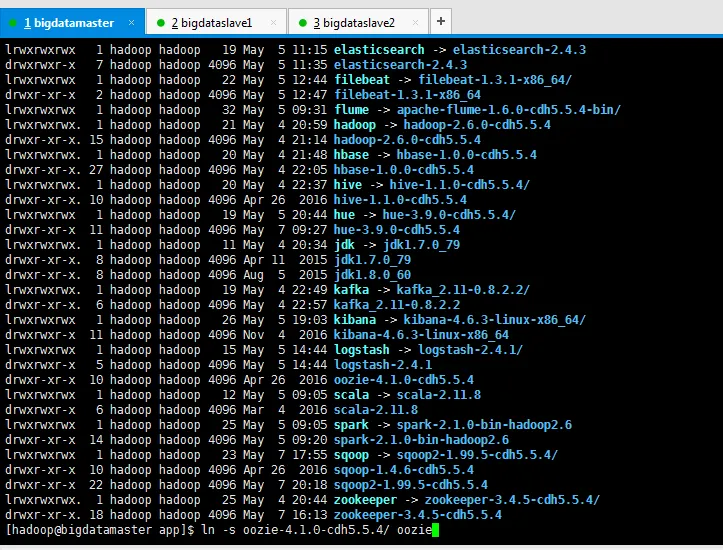Click the hadoop symlink name
The height and width of the screenshot is (550, 723).
click(355, 125)
